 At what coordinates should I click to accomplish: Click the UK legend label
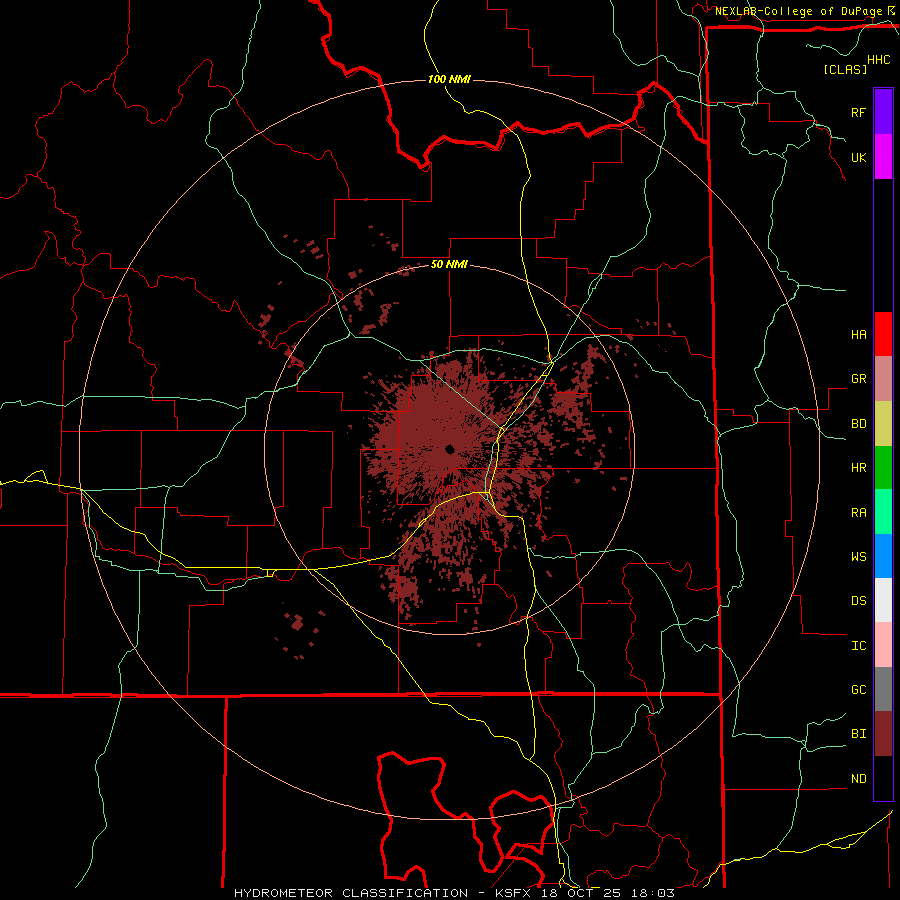[x=858, y=157]
